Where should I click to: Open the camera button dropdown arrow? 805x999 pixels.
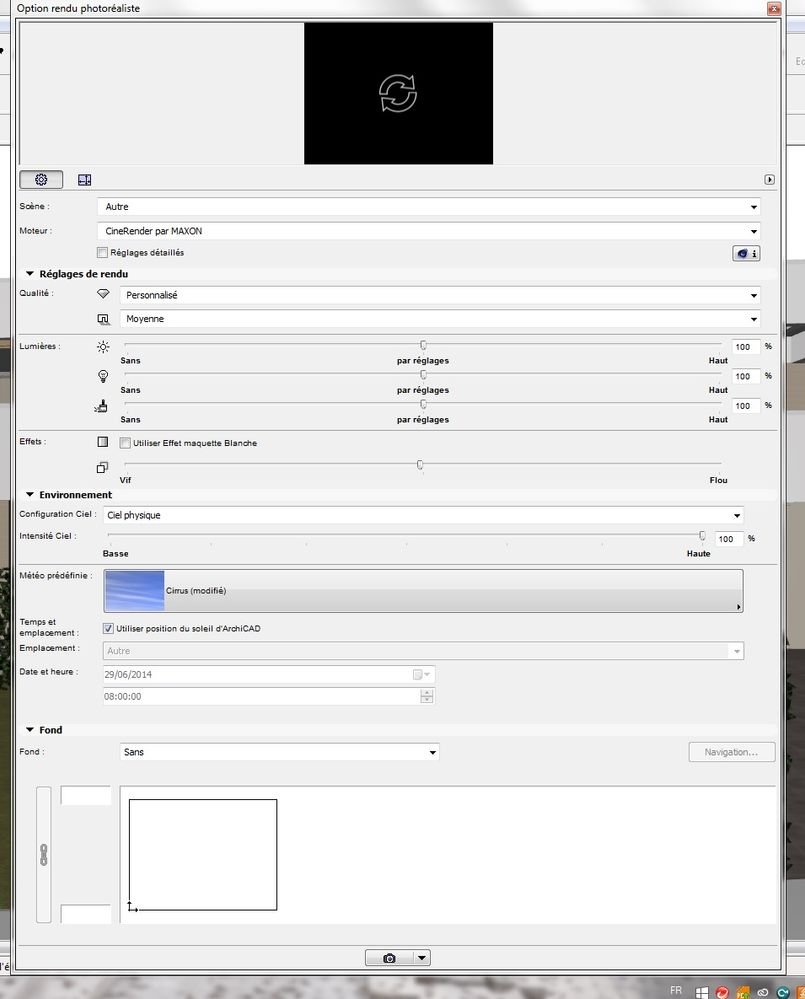point(422,958)
